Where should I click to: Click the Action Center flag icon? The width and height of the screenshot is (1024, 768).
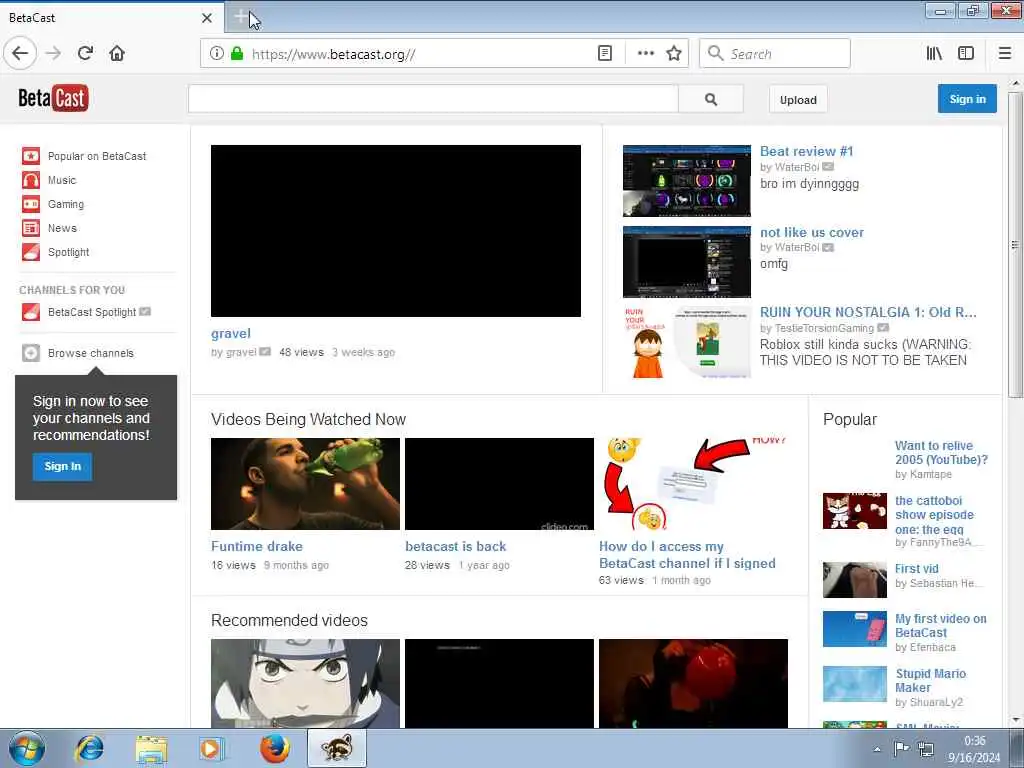[901, 748]
